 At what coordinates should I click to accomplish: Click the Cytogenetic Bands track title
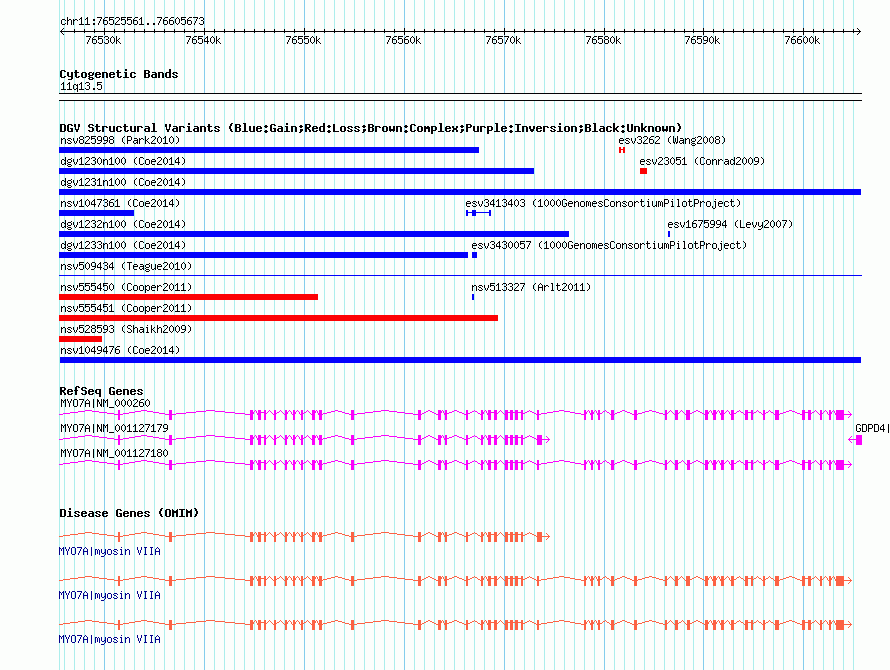coord(119,74)
